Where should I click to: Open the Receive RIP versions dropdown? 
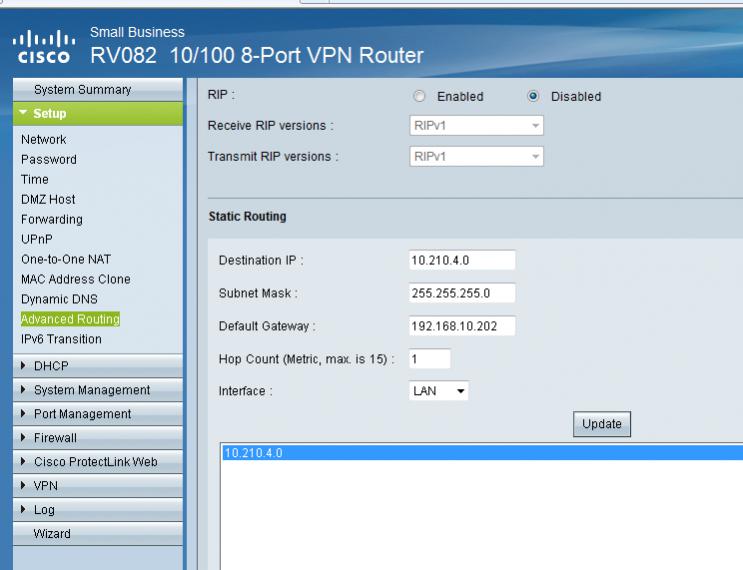[476, 126]
